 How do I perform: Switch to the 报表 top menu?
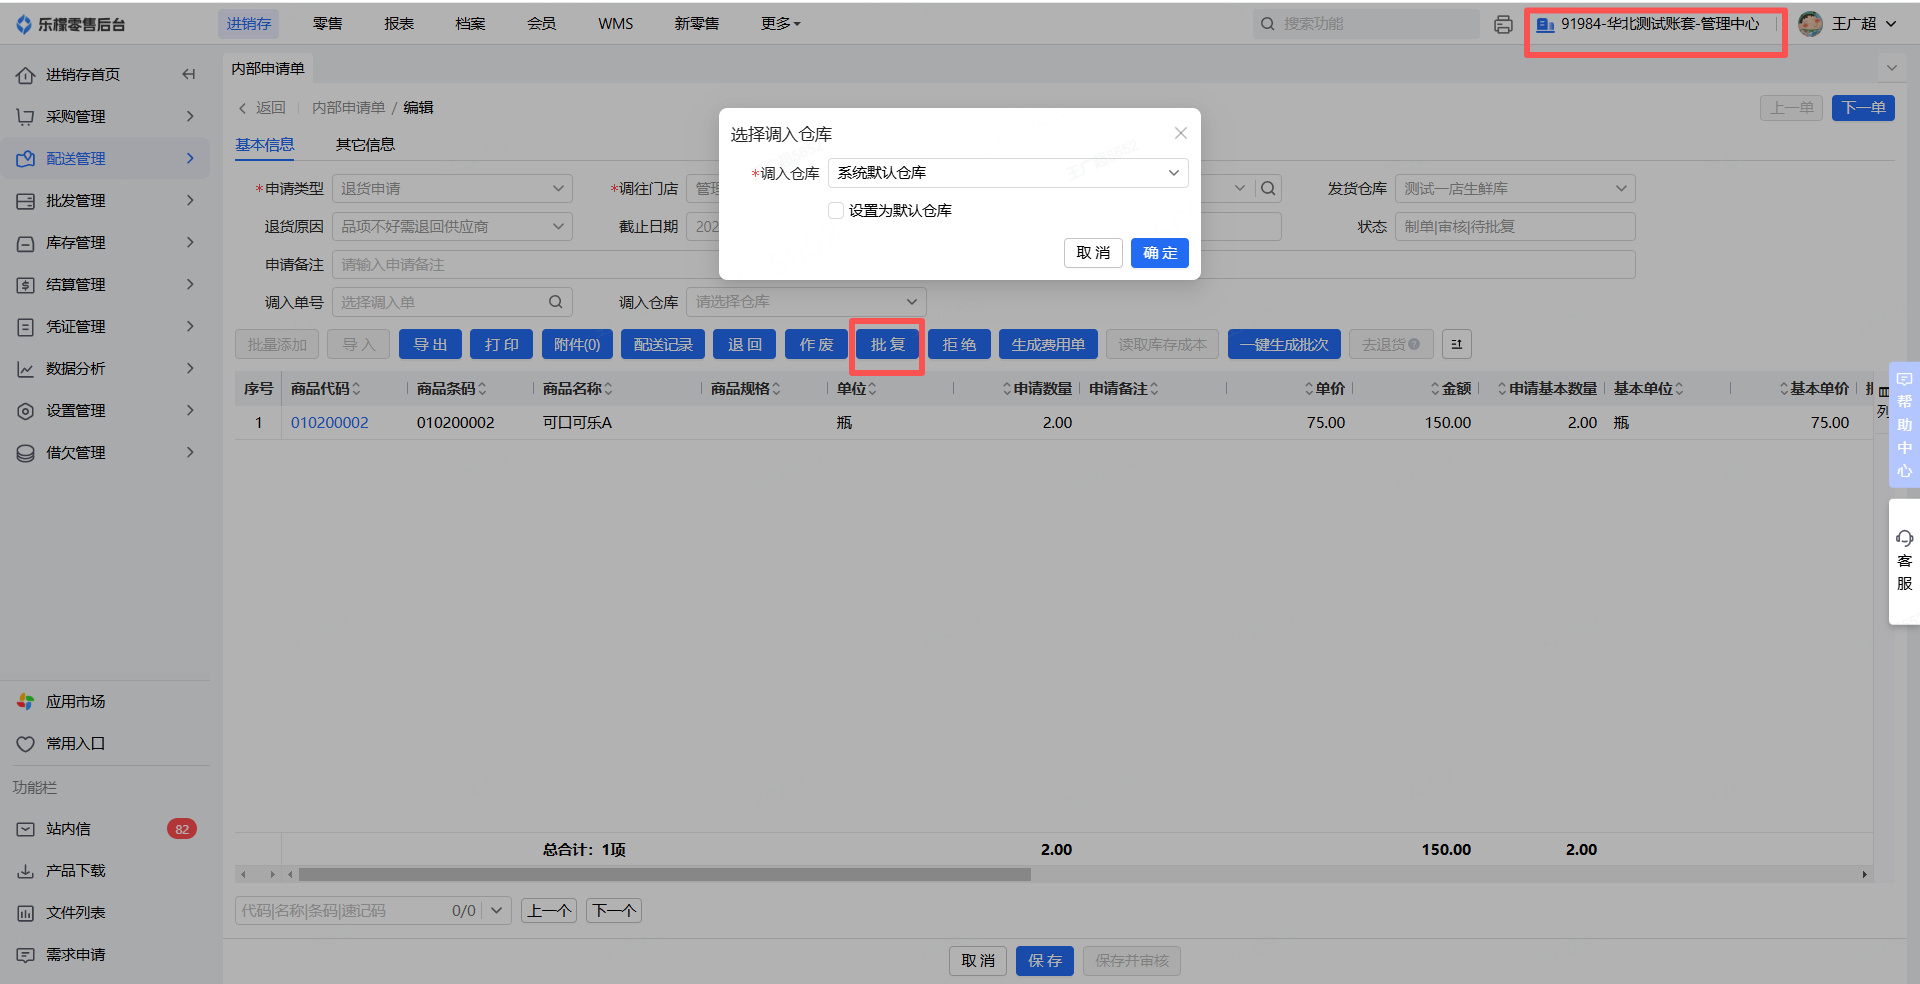coord(398,24)
